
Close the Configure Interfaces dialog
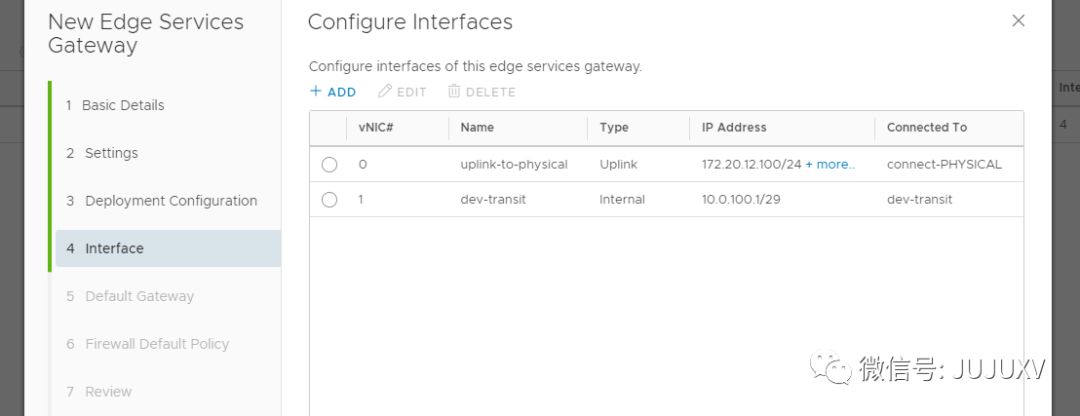point(1018,21)
